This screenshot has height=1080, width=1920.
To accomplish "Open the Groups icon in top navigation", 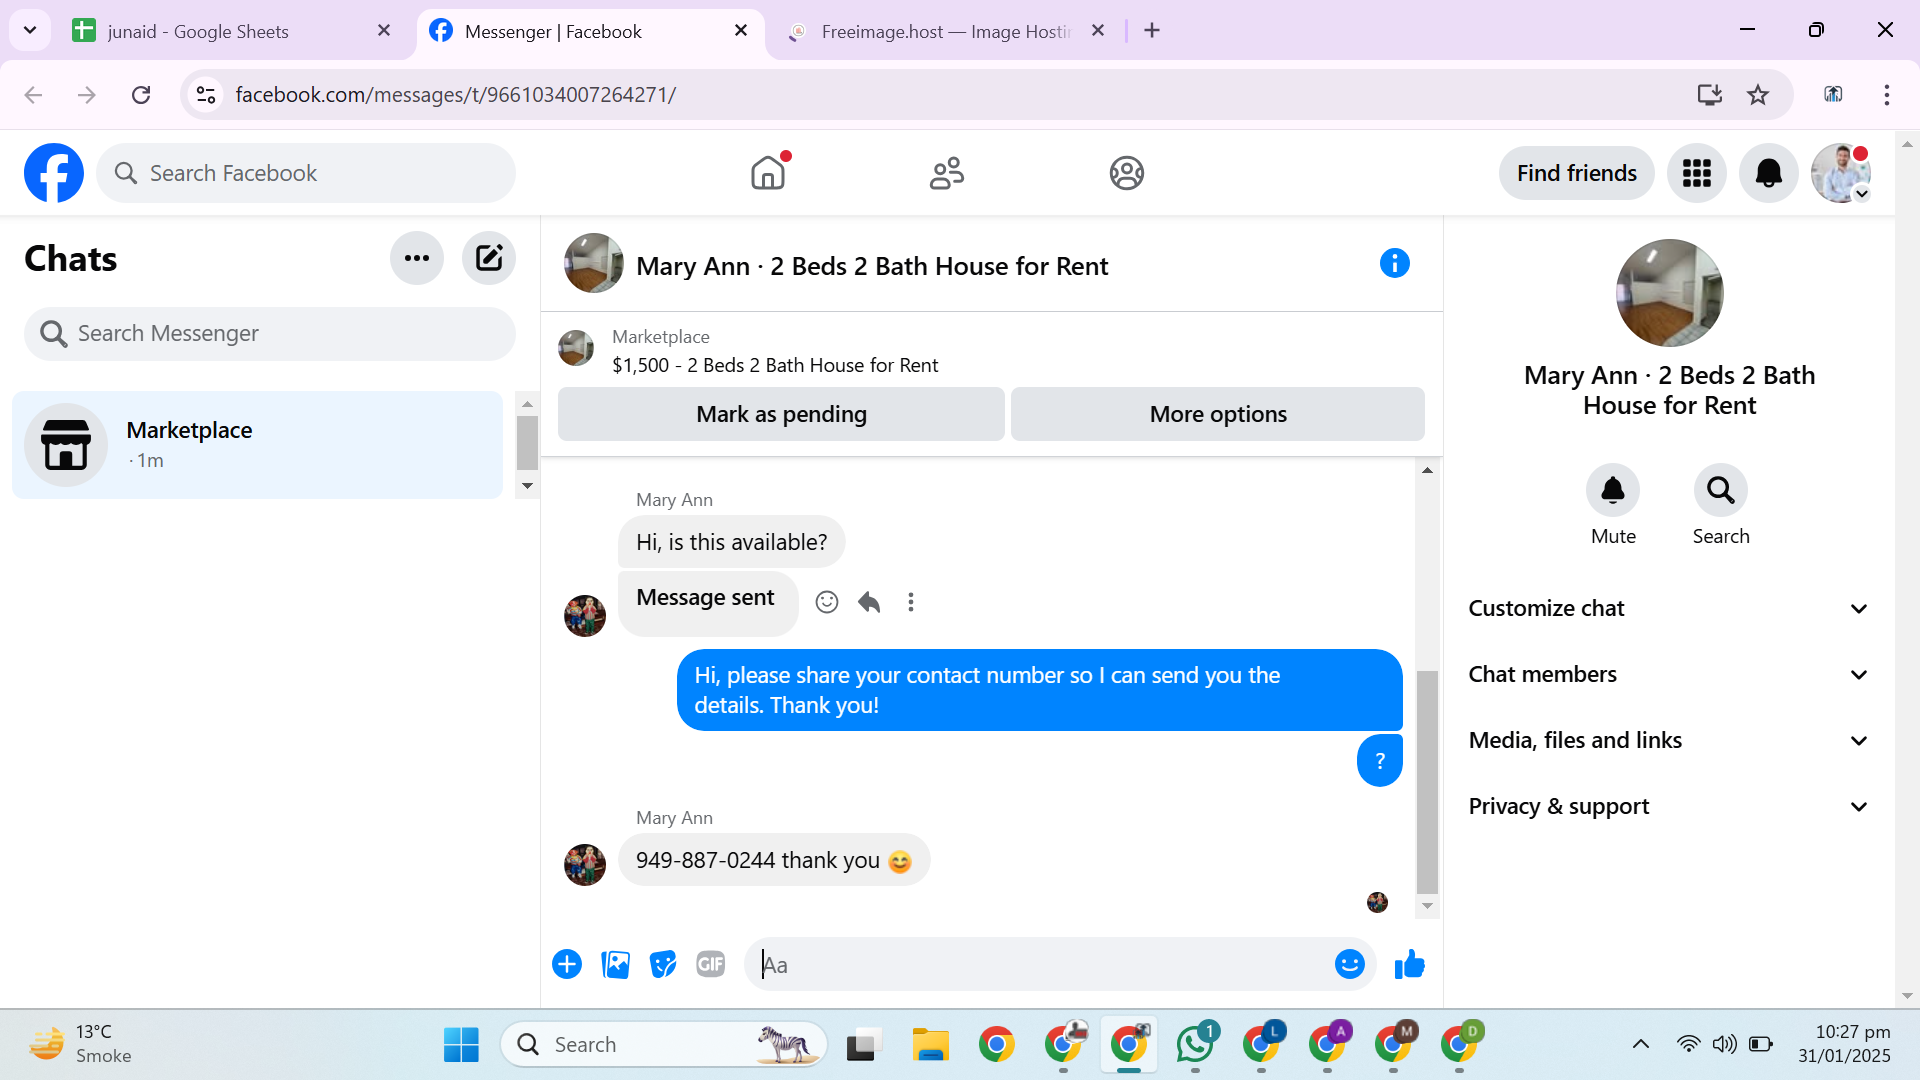I will [1127, 173].
